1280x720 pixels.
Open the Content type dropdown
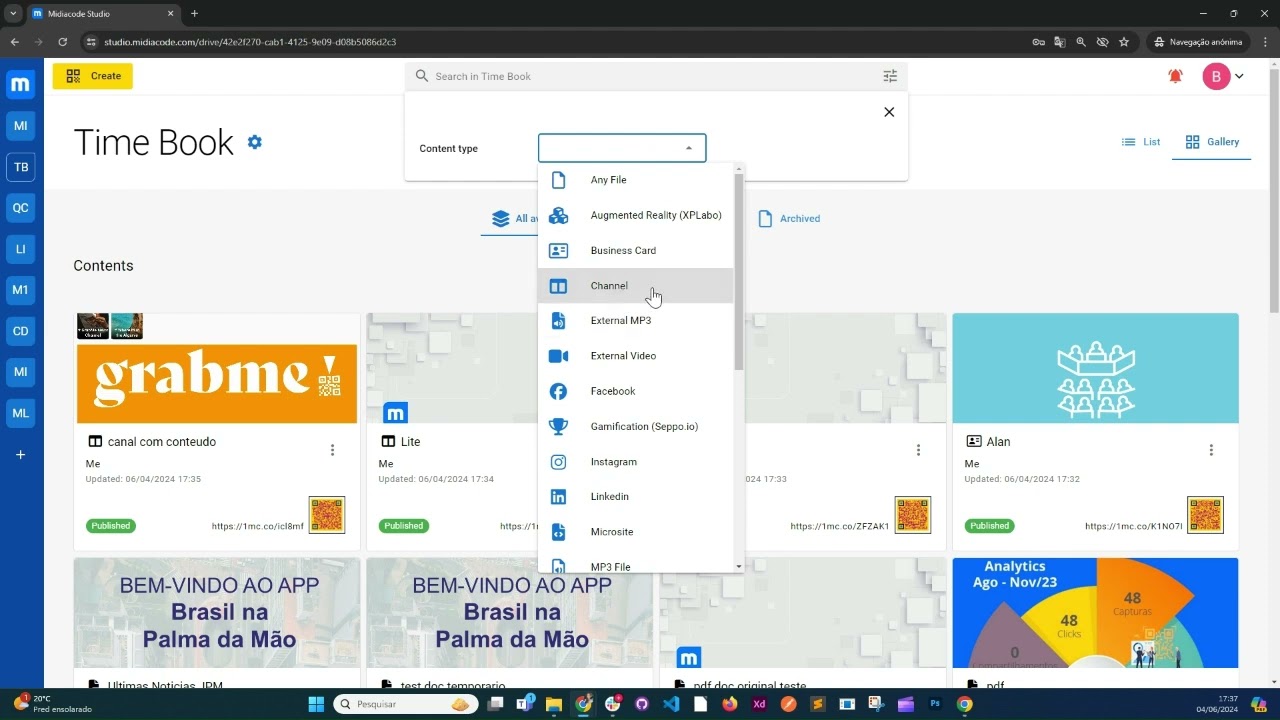tap(622, 148)
